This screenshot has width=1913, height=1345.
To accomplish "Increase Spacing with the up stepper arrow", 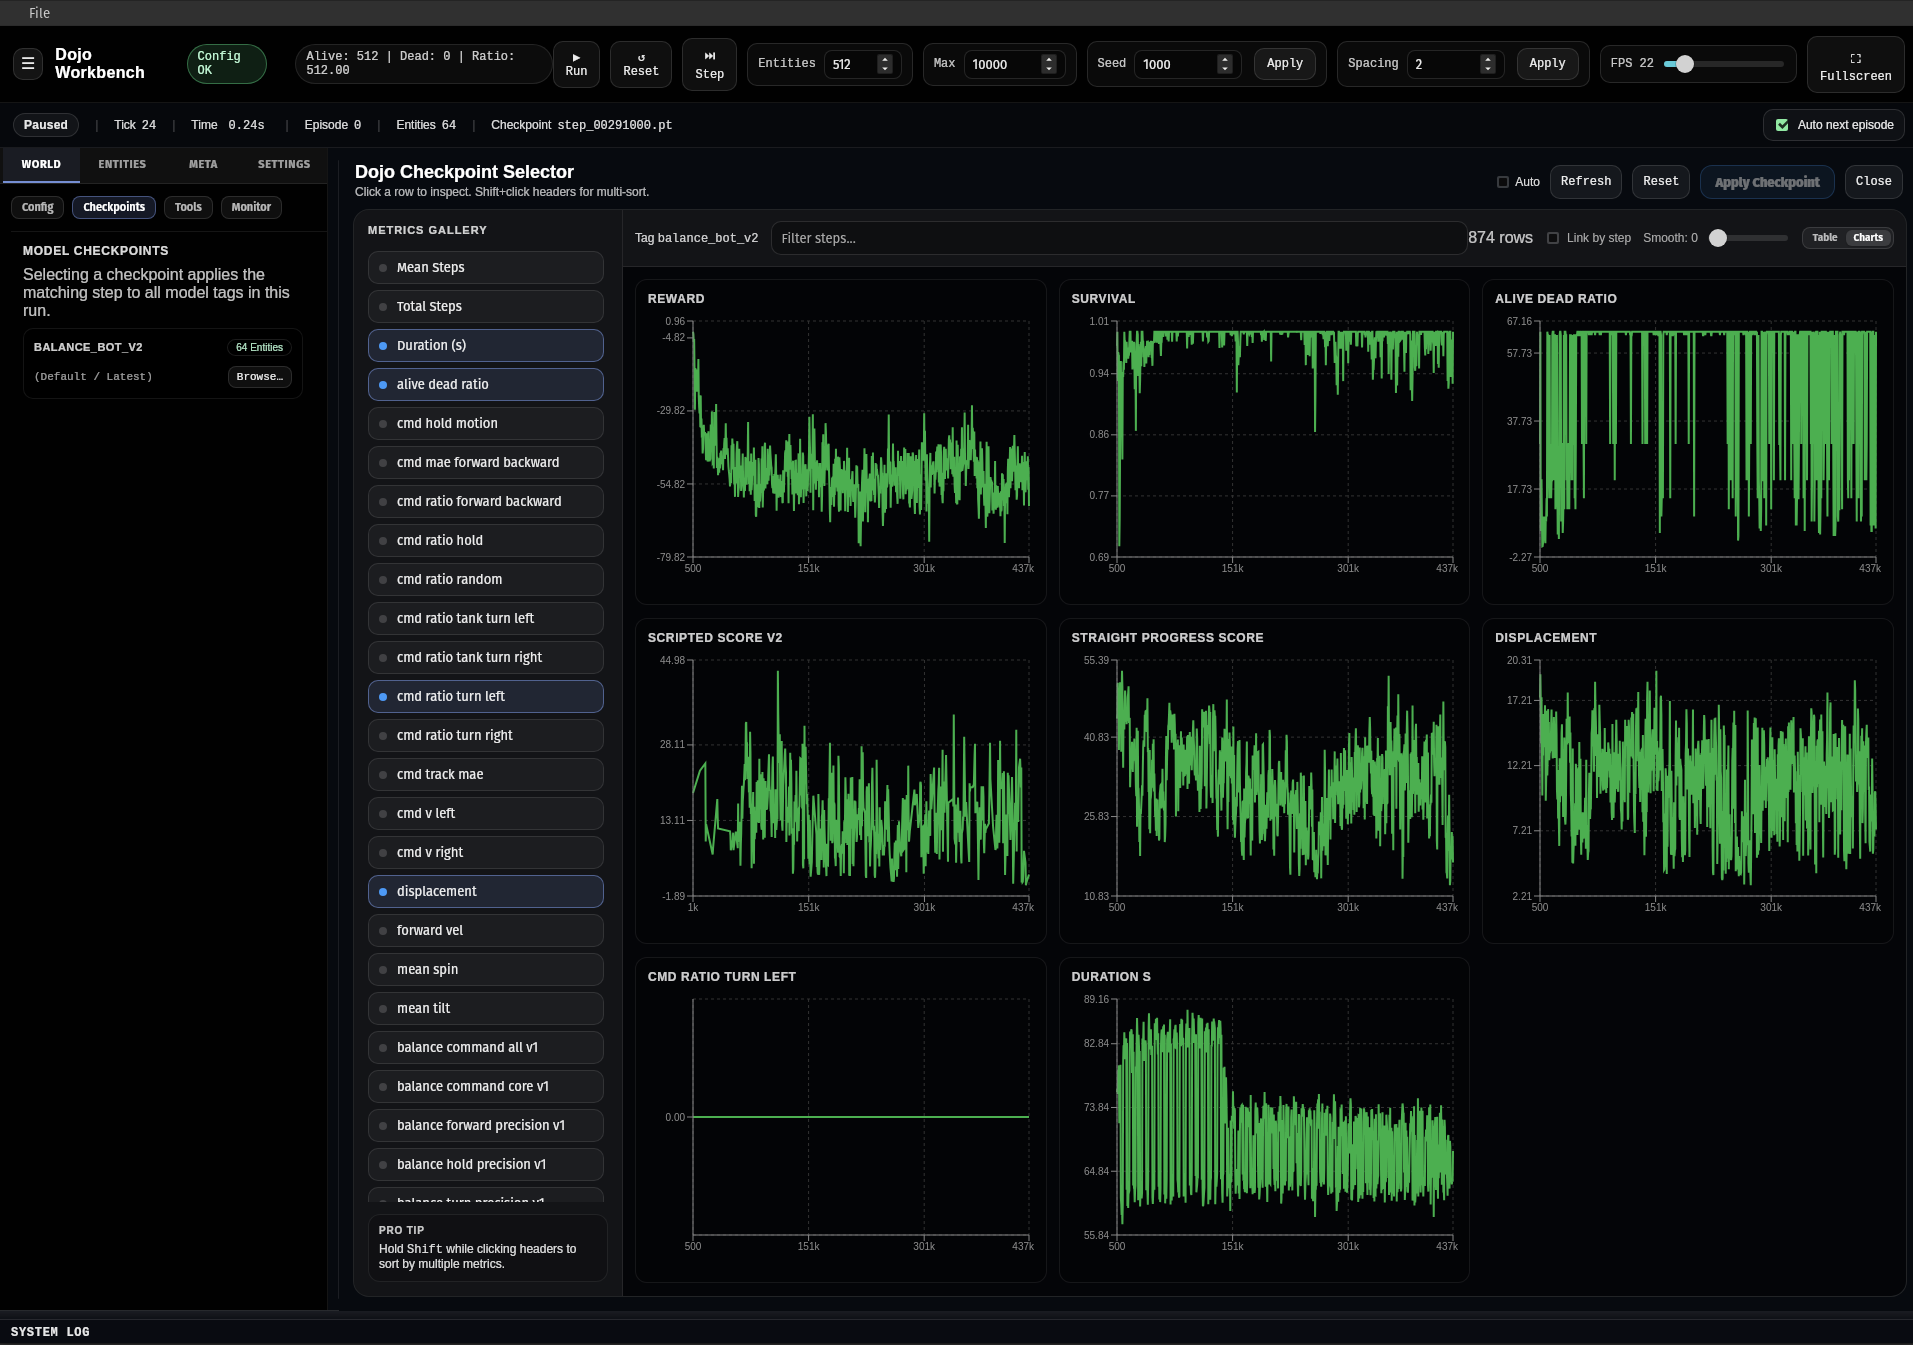I will pyautogui.click(x=1488, y=59).
